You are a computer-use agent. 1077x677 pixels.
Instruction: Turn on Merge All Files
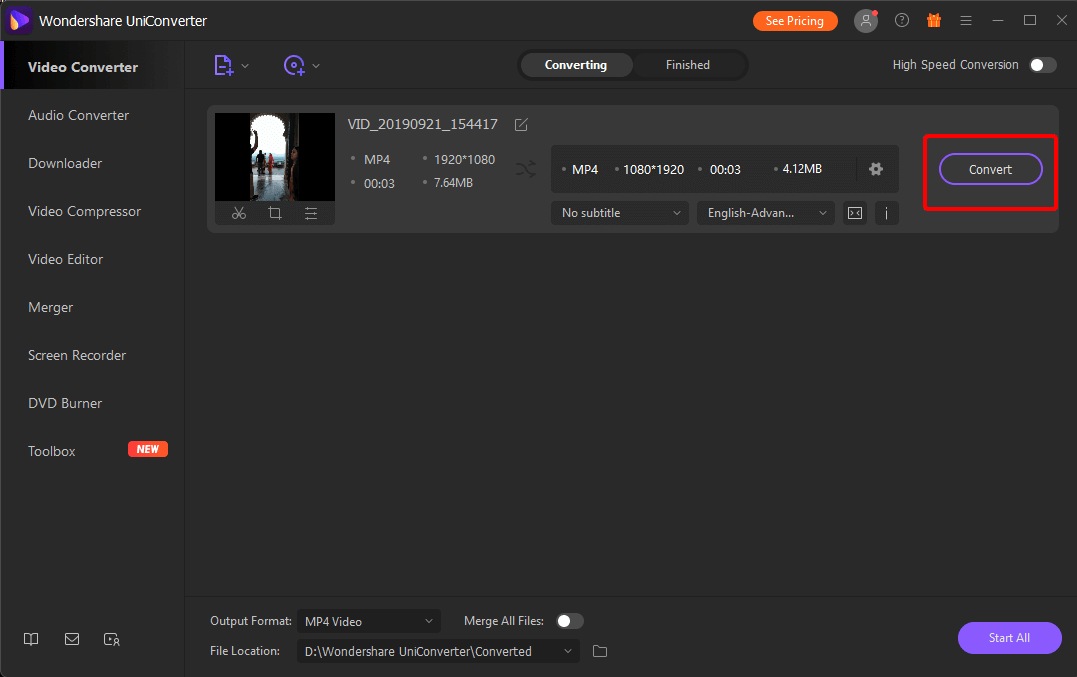(569, 620)
